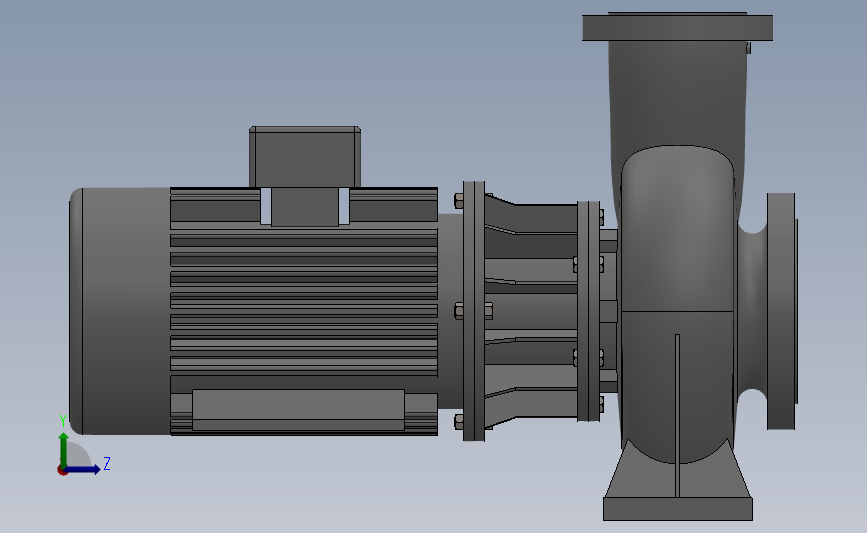Select the pump suction flange on right side
The height and width of the screenshot is (533, 867).
click(x=781, y=311)
